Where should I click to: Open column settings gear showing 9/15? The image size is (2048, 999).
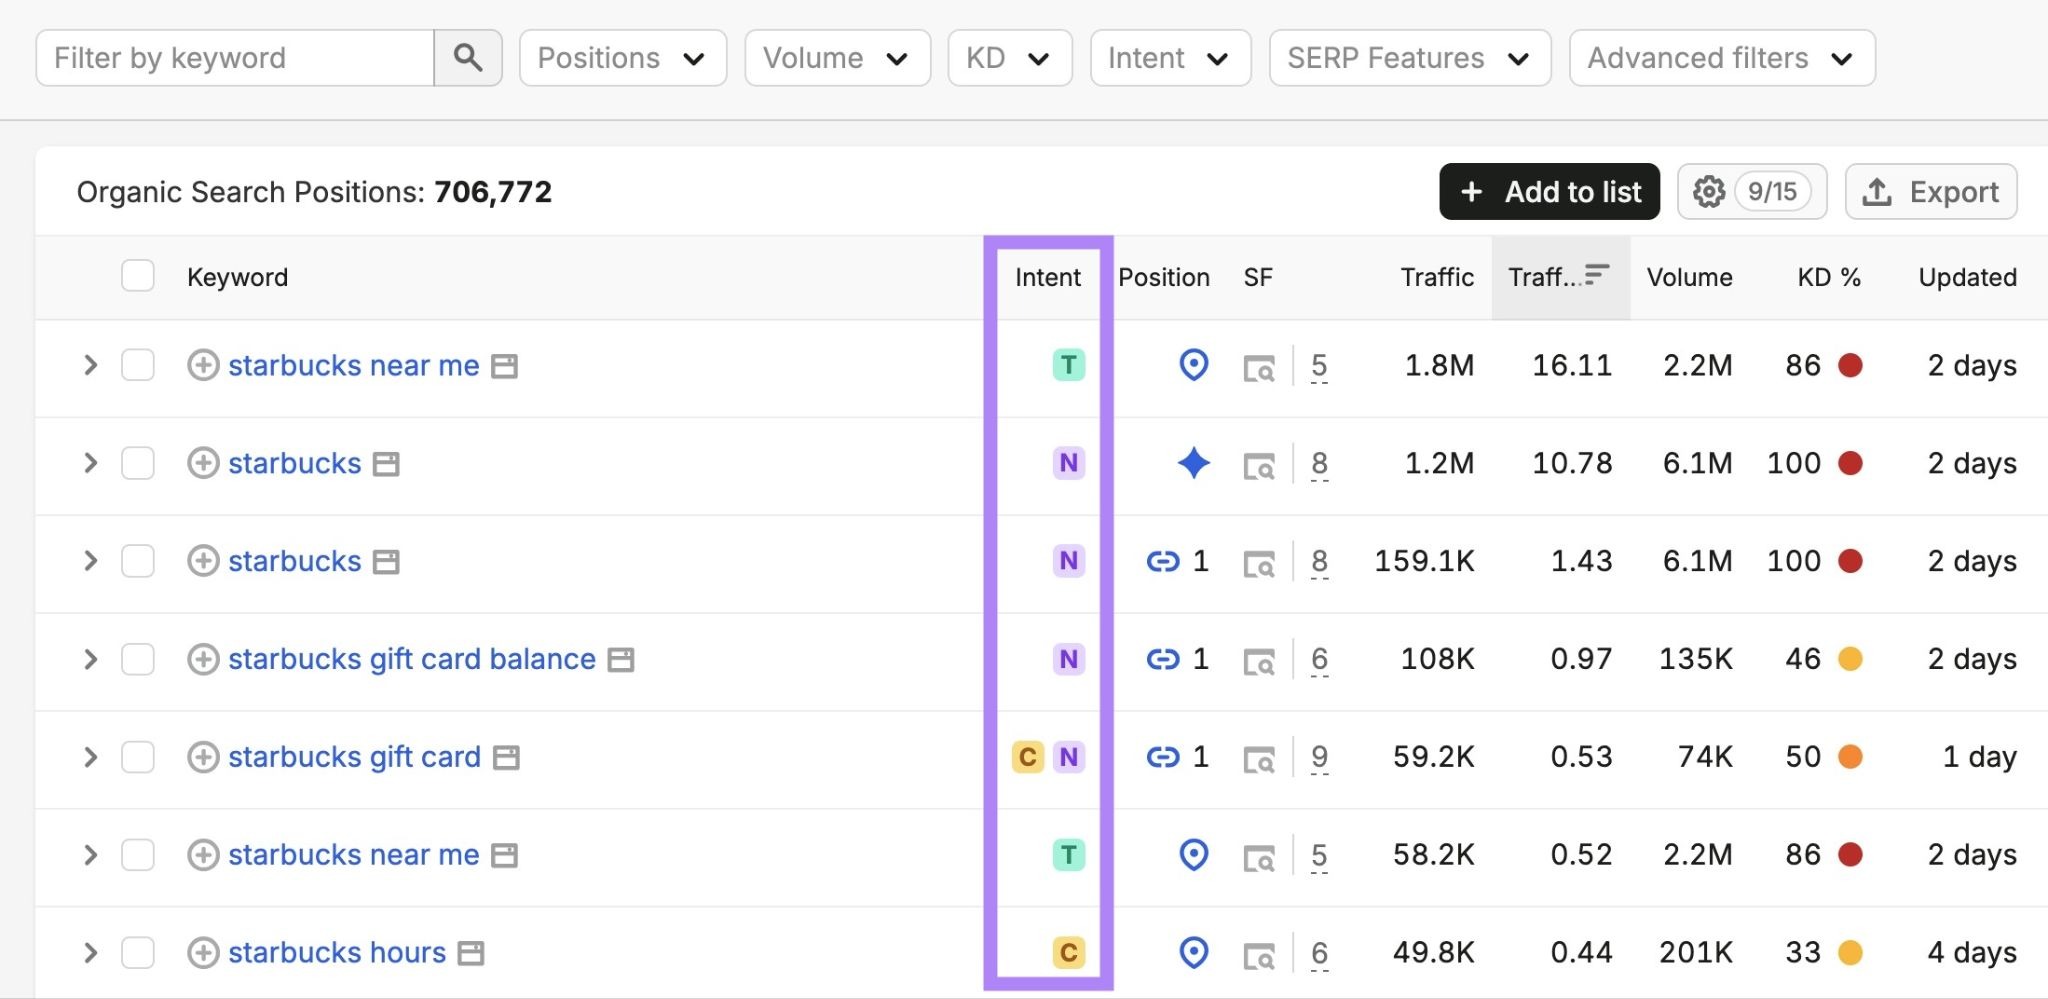[x=1752, y=191]
